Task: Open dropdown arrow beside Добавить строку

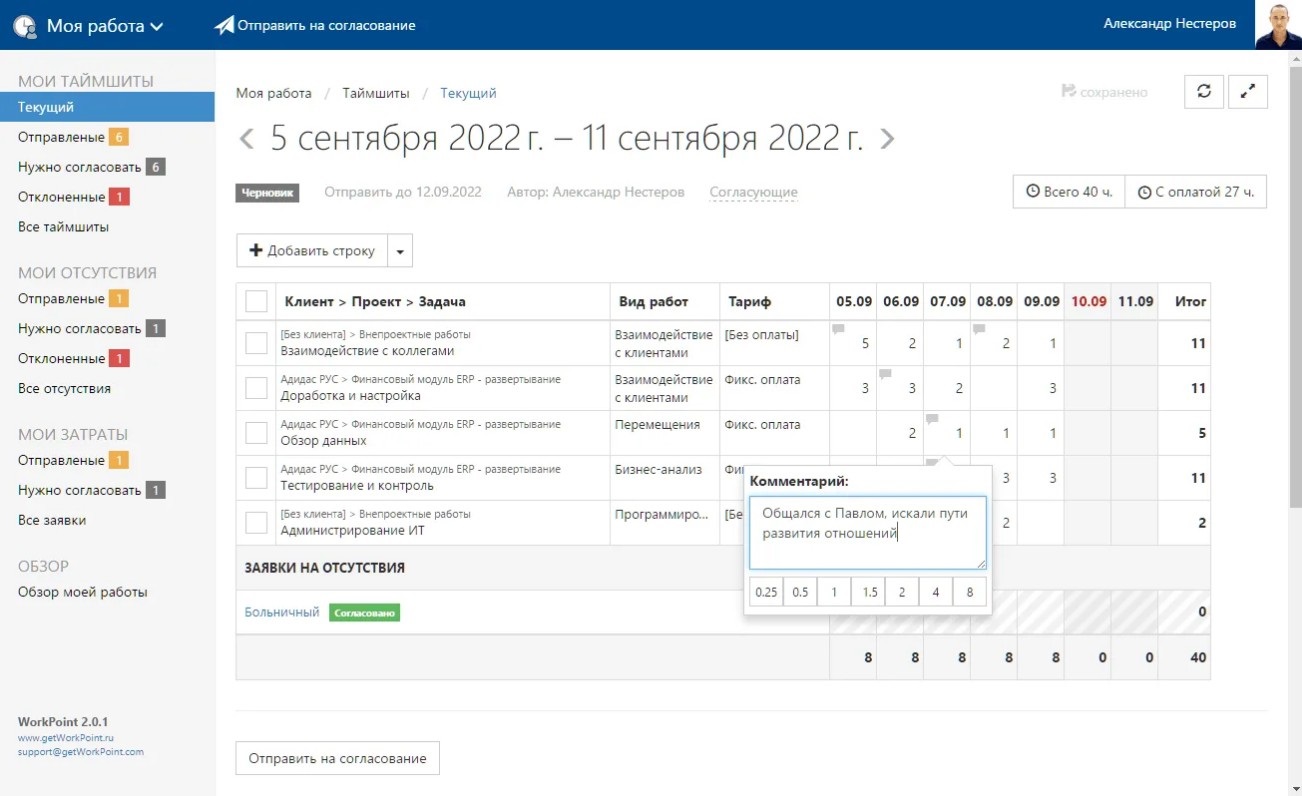Action: [400, 251]
